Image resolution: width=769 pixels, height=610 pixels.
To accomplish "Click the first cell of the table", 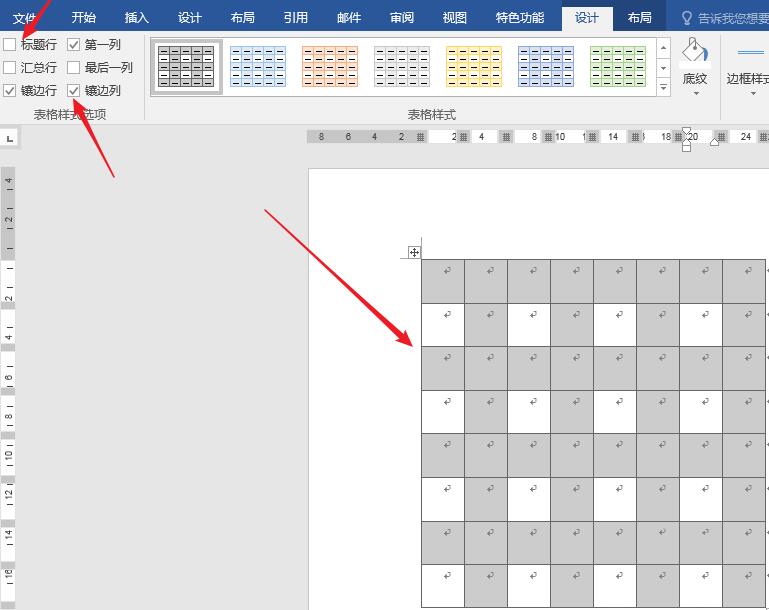I will [443, 281].
